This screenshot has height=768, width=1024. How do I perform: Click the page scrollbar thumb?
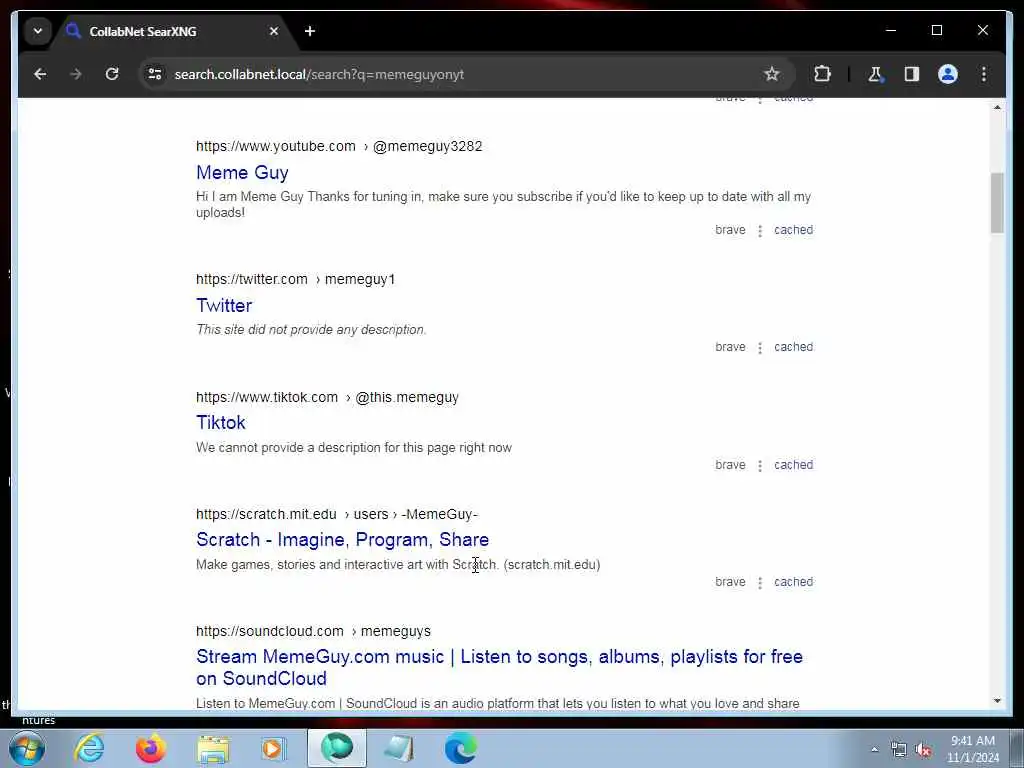click(x=997, y=202)
